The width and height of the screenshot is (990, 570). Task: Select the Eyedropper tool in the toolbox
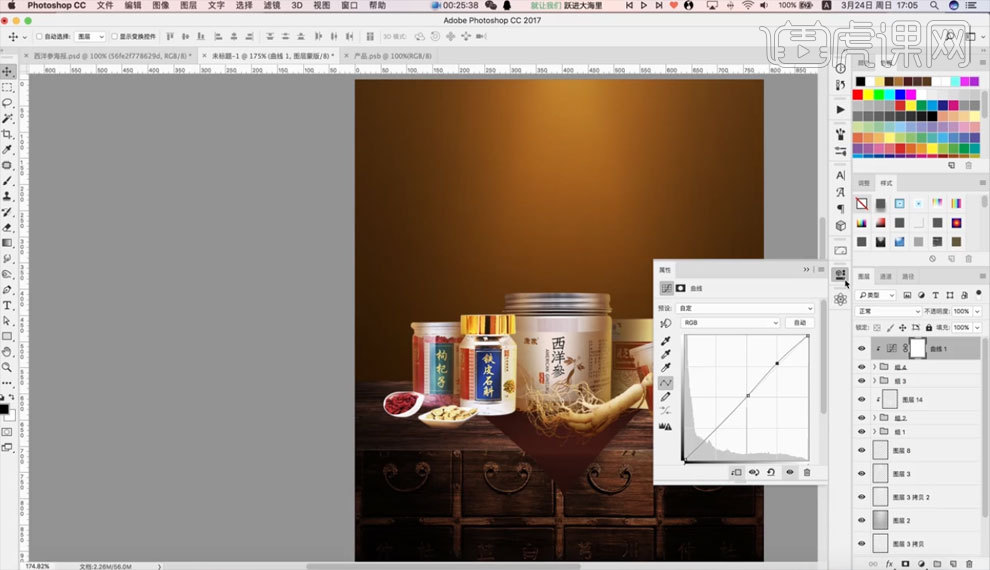7,150
